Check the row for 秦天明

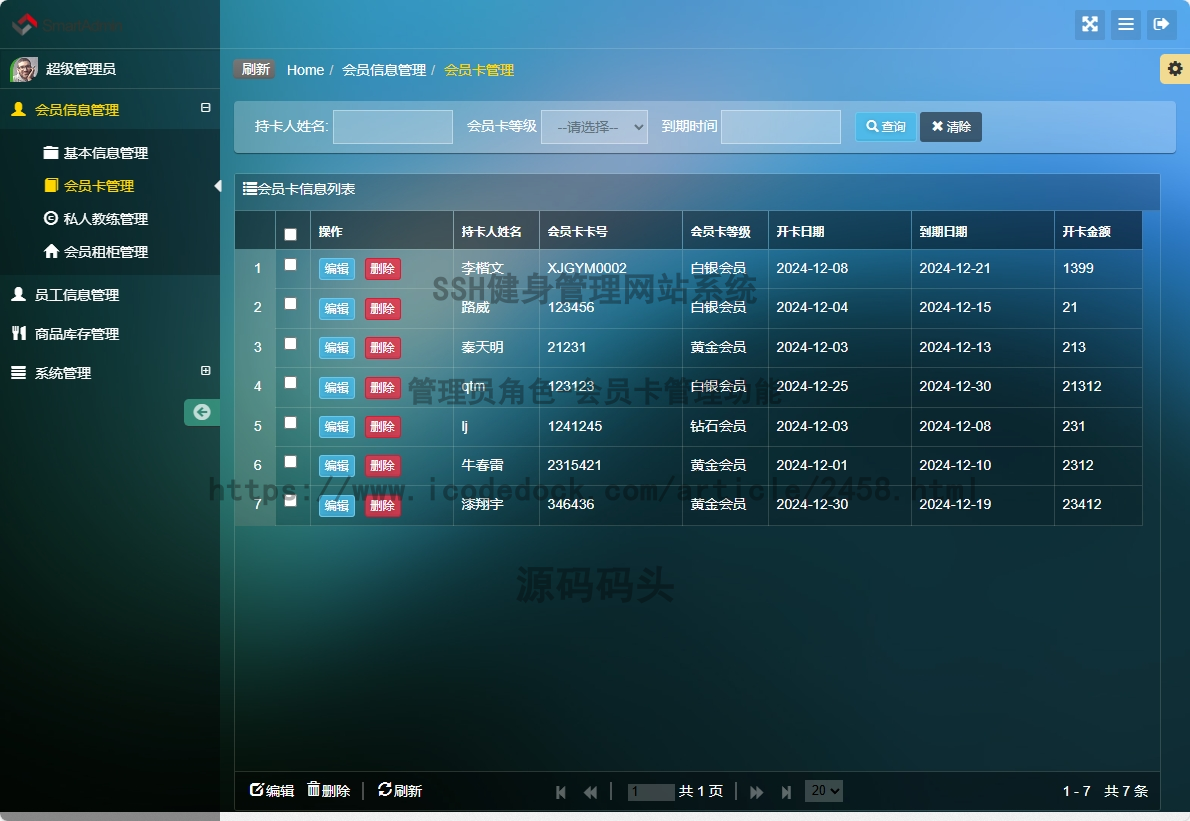coord(290,344)
